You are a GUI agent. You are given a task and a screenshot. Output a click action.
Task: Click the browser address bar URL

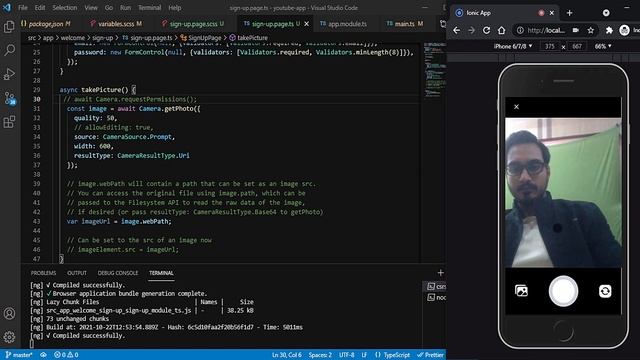546,30
